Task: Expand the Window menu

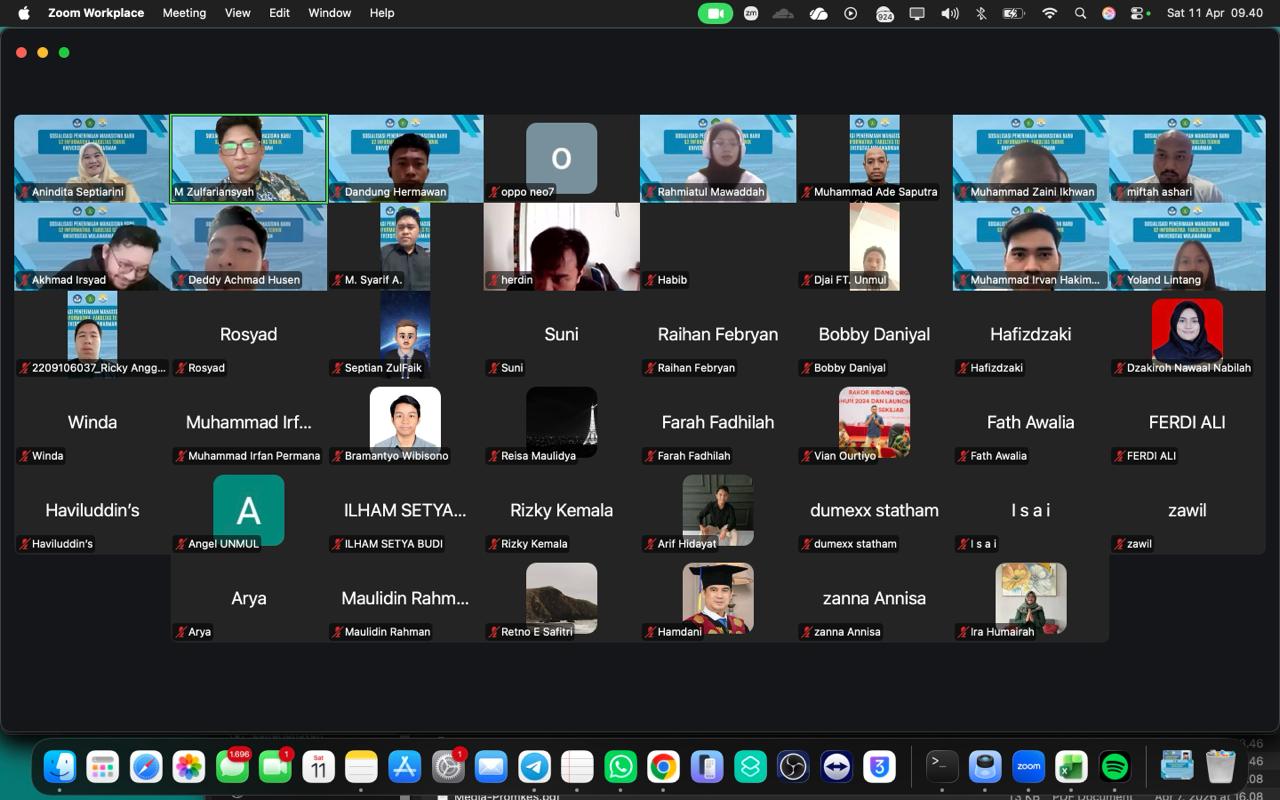Action: point(329,13)
